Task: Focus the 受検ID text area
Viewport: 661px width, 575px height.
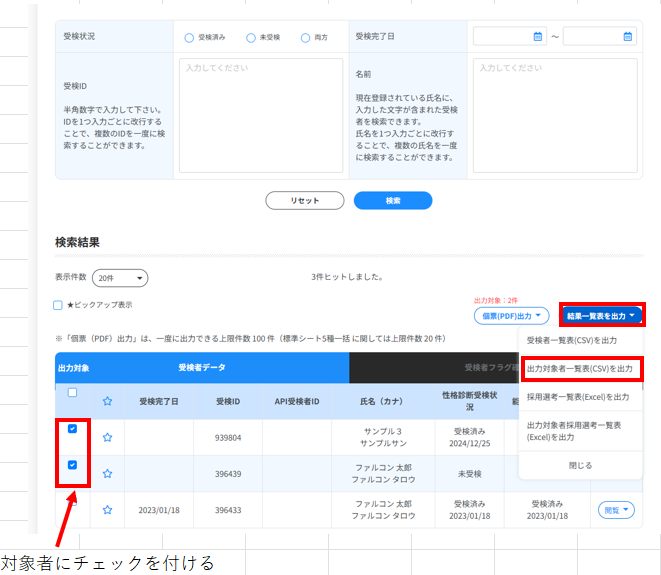Action: pos(261,116)
